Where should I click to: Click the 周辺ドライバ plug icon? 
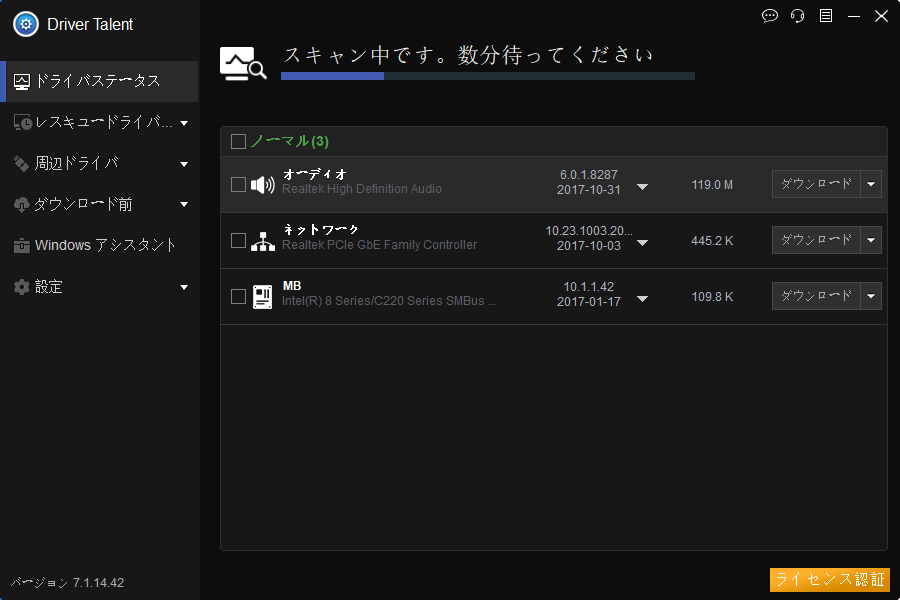pos(21,164)
